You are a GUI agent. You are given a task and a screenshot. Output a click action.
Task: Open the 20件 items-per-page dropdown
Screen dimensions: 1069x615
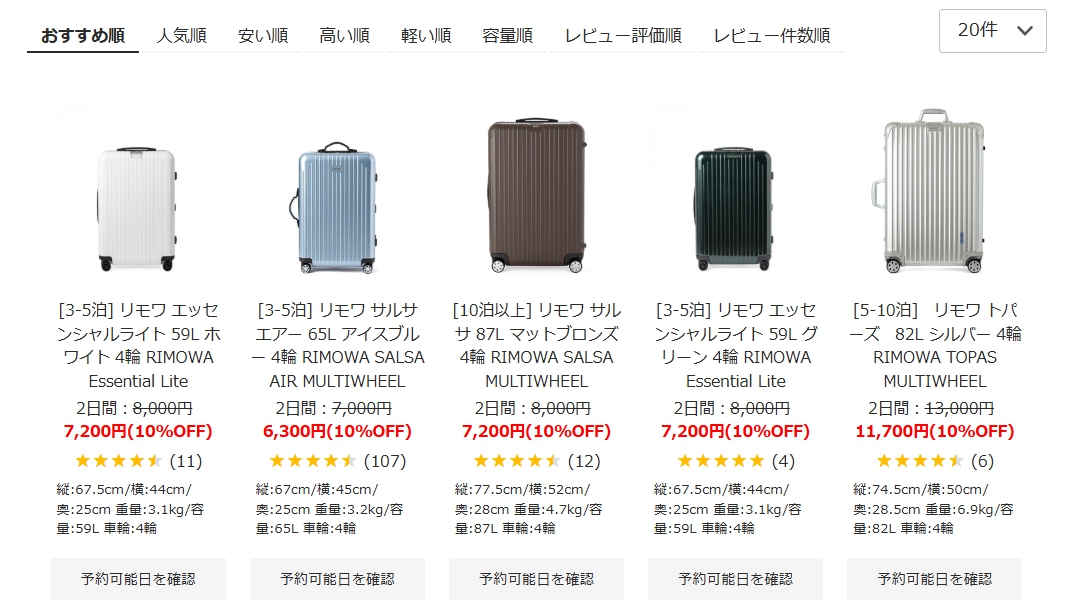pos(992,31)
